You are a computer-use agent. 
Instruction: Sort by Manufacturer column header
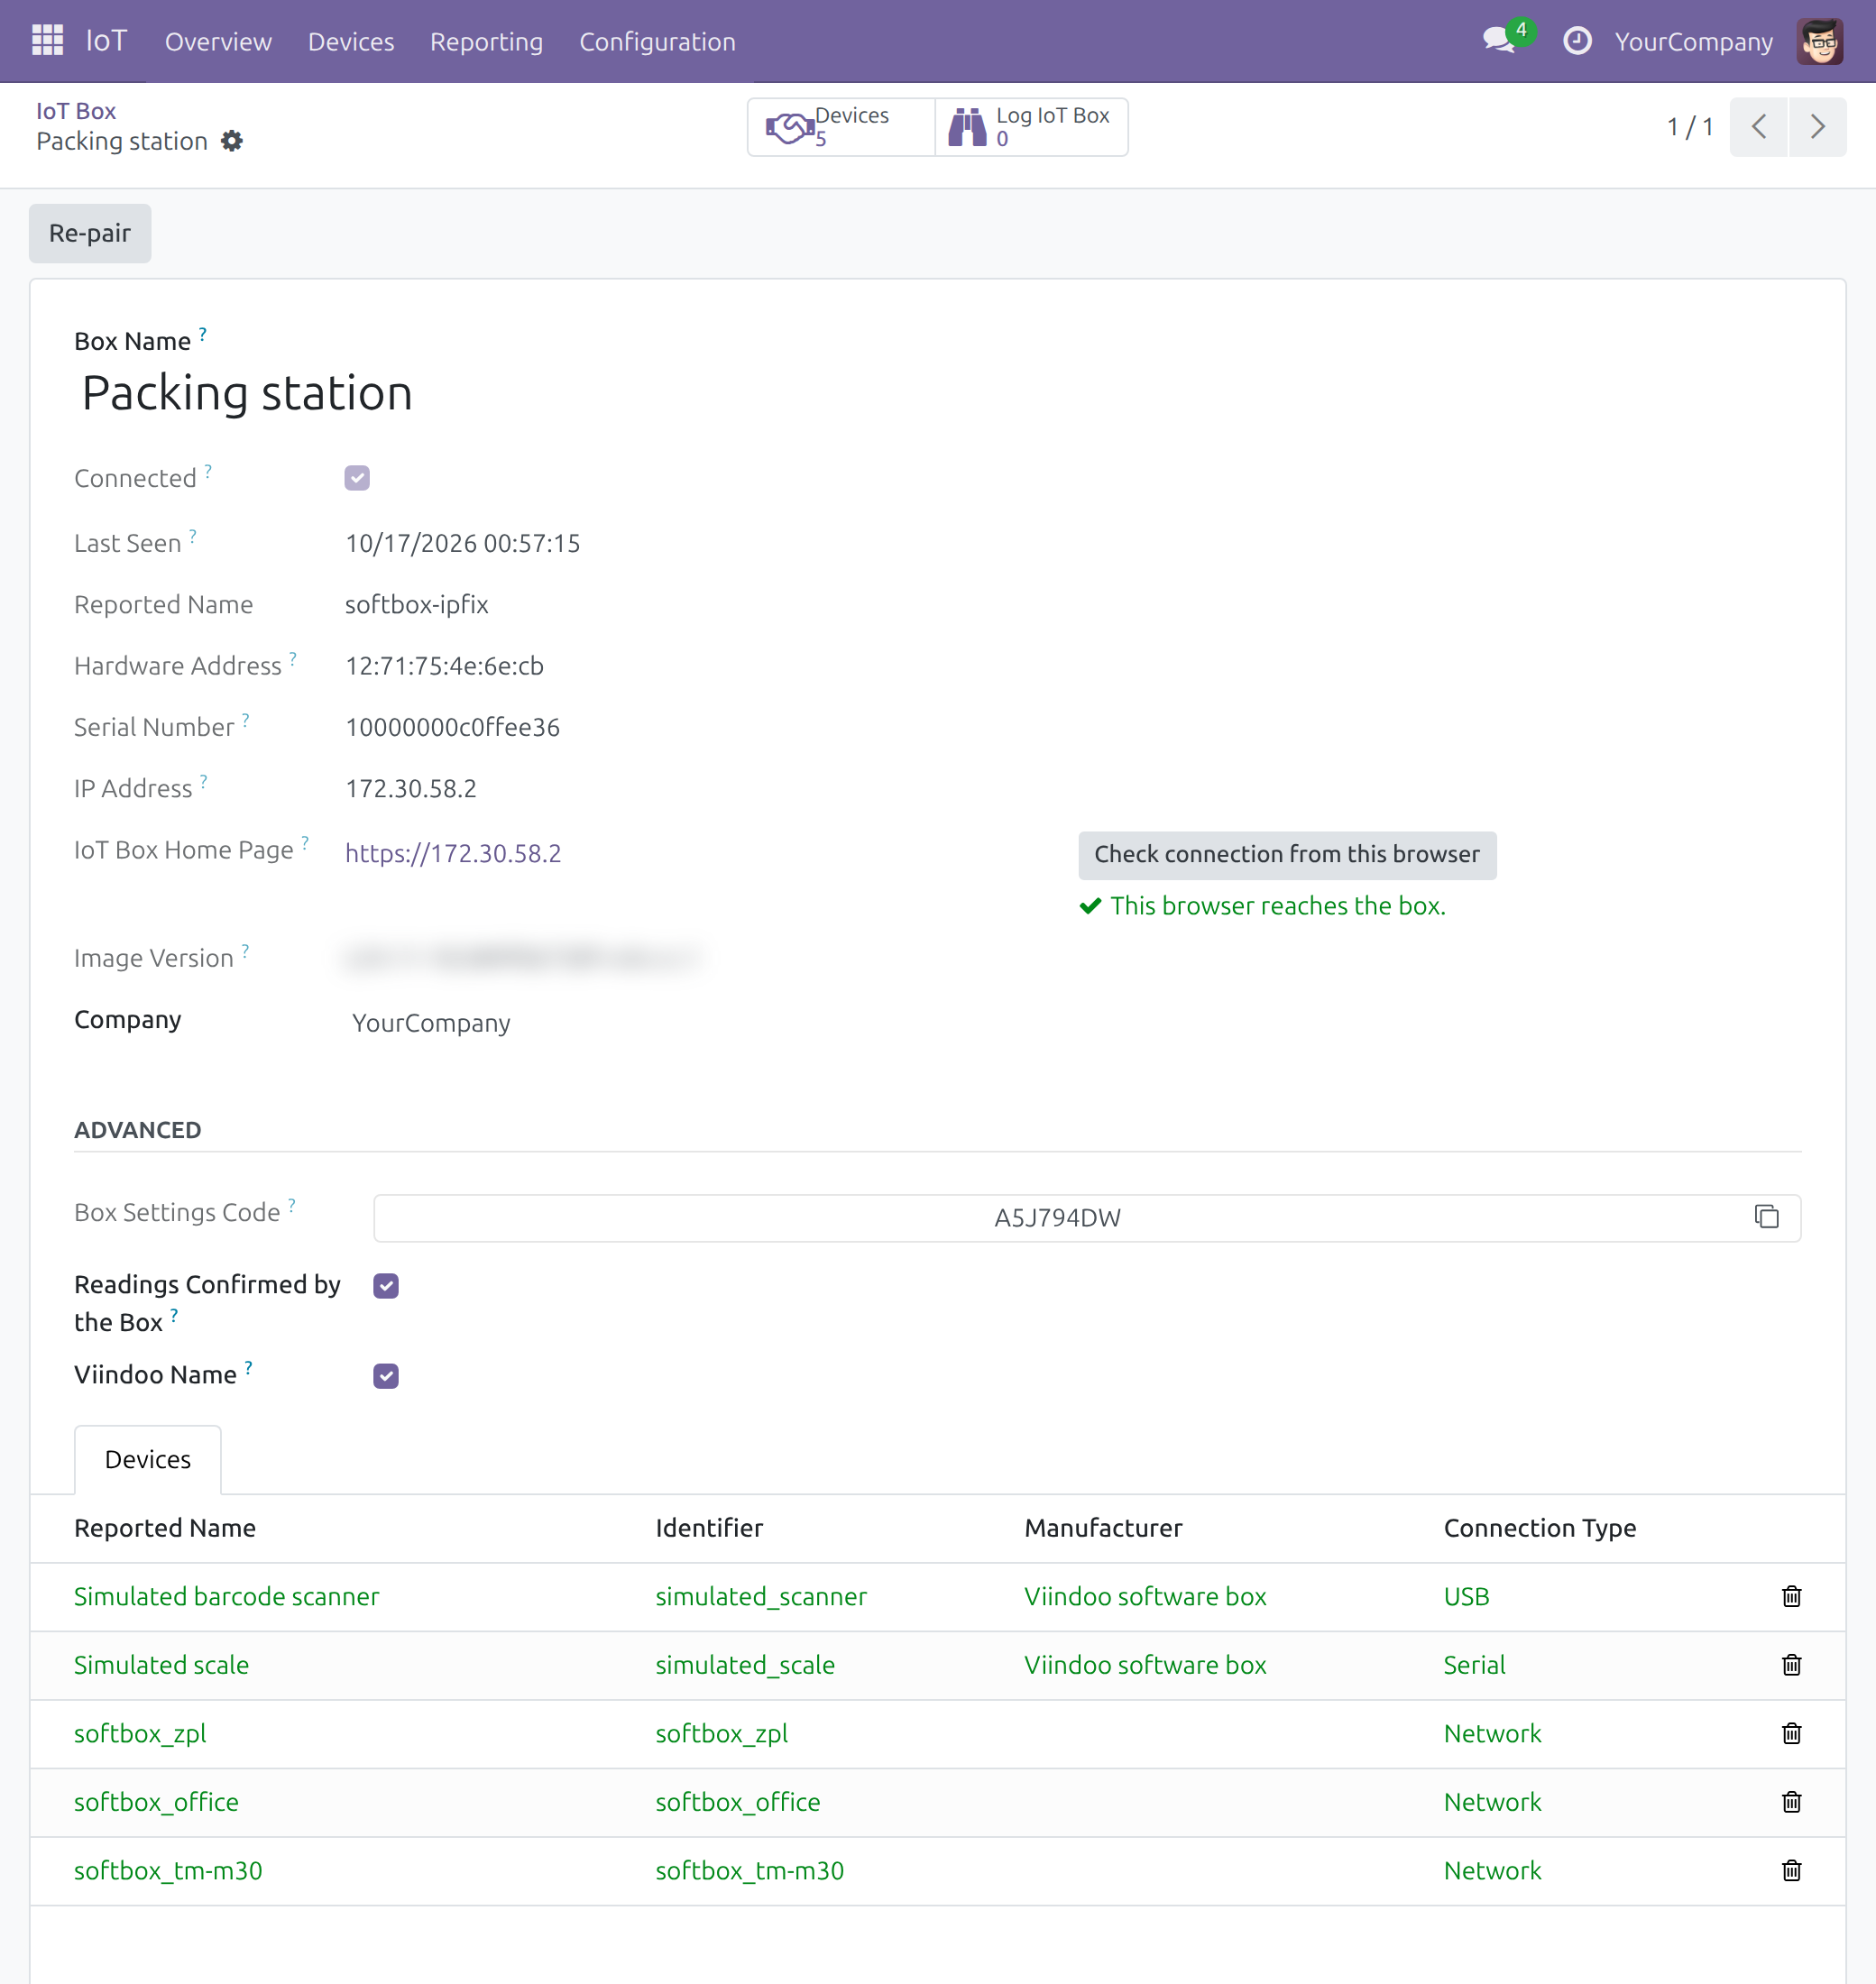coord(1103,1528)
